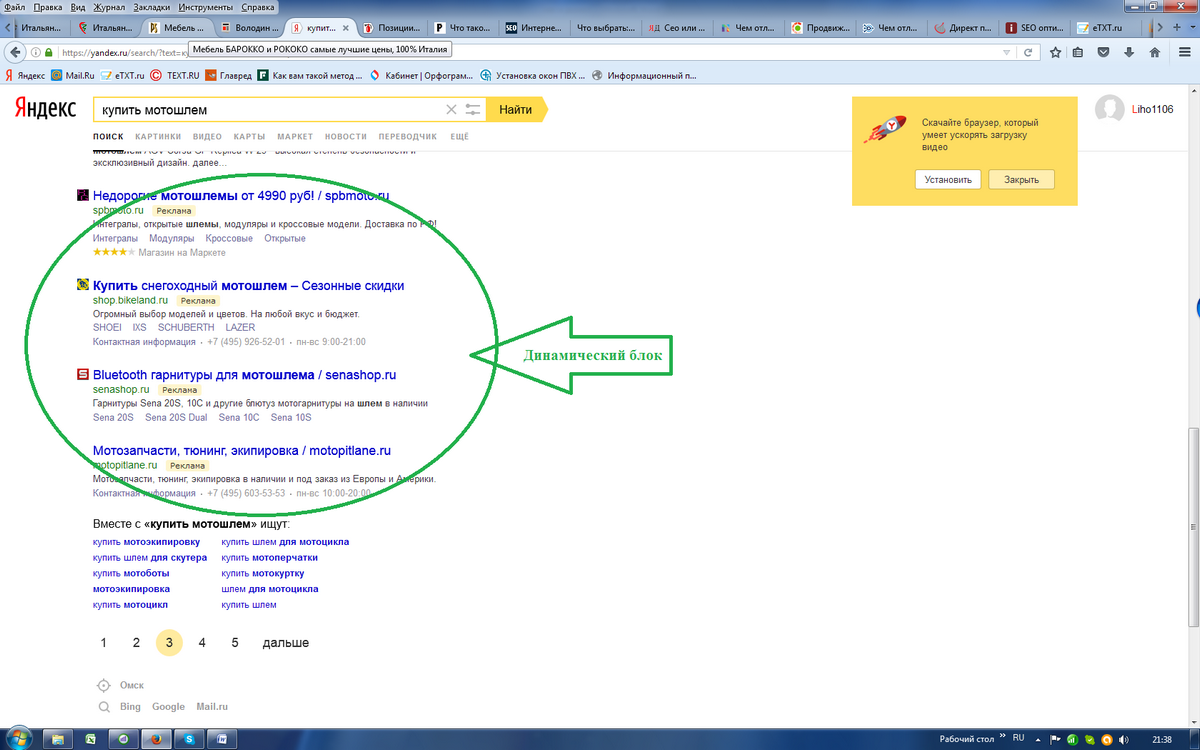Open the Firefox Home page icon

[x=1154, y=52]
